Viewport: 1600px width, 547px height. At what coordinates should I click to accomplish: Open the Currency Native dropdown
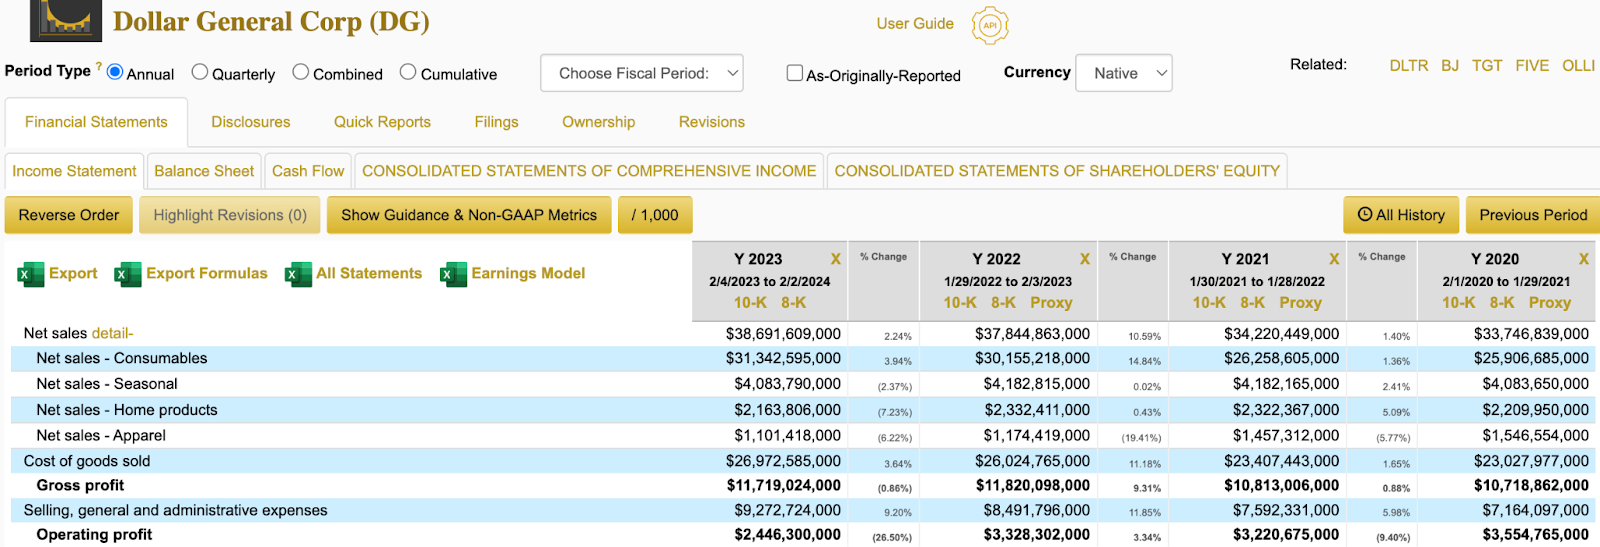[x=1124, y=73]
